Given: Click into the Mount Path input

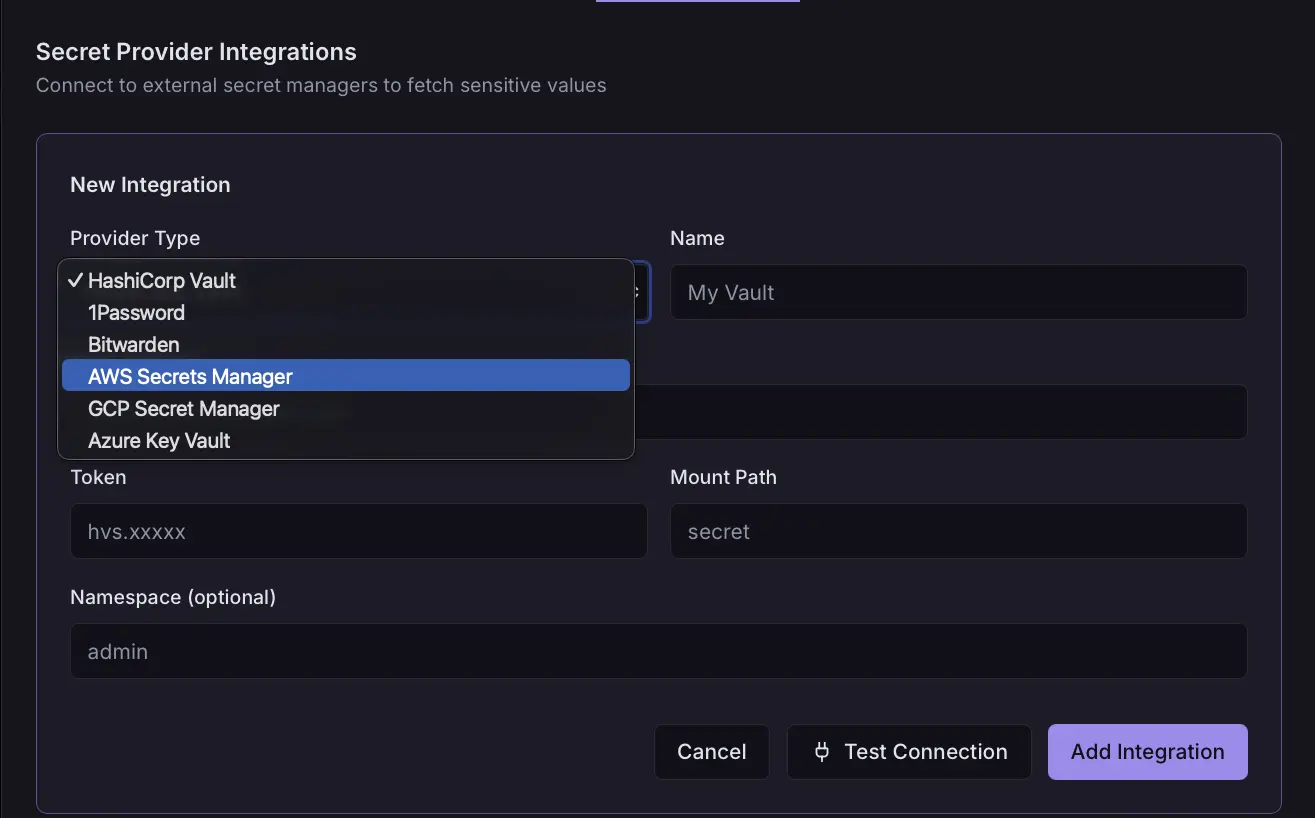Looking at the screenshot, I should [958, 531].
